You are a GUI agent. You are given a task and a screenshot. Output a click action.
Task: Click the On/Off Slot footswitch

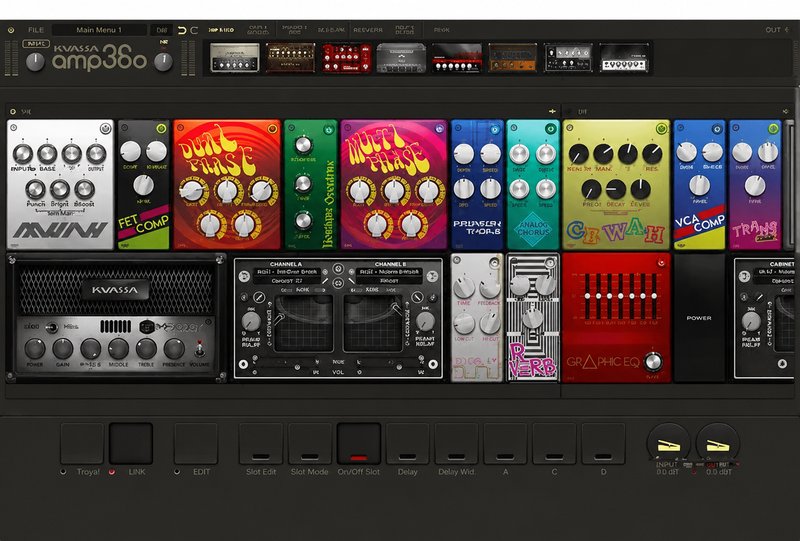pos(359,444)
